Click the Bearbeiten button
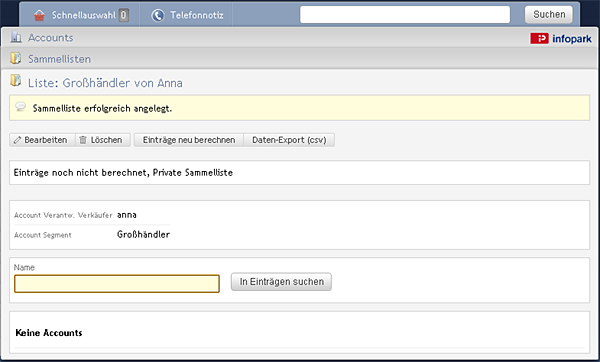The height and width of the screenshot is (362, 600). point(42,140)
